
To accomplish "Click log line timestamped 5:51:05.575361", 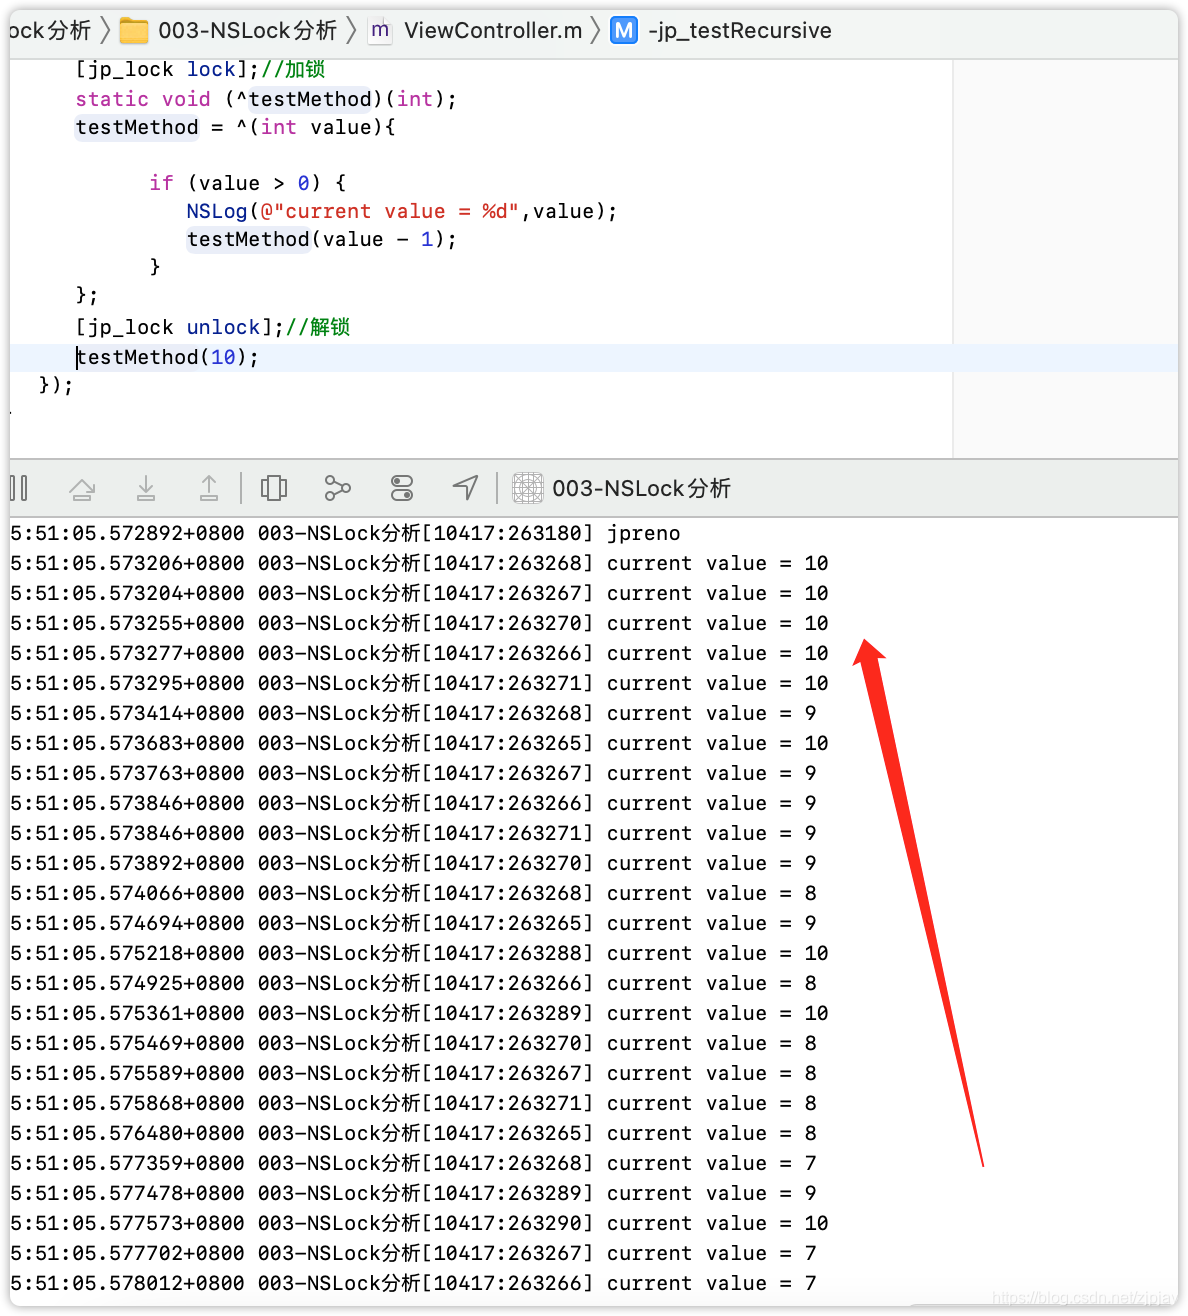I will point(419,1013).
